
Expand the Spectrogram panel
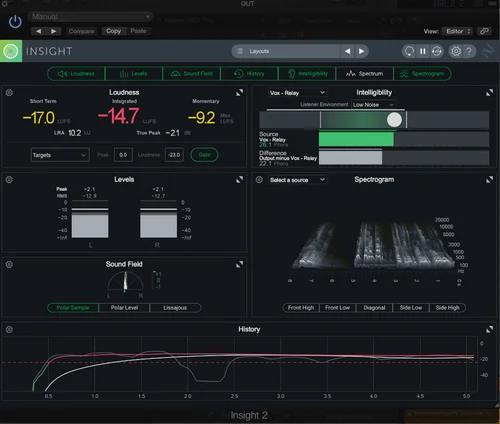(x=489, y=180)
